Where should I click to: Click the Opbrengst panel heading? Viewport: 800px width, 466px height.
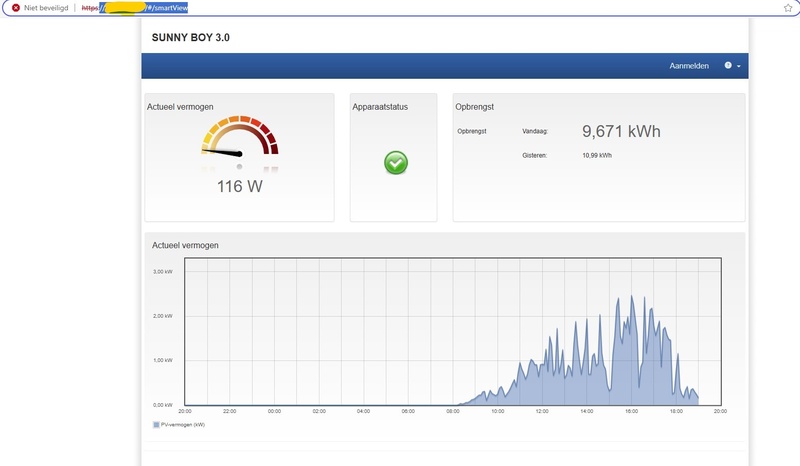click(474, 107)
